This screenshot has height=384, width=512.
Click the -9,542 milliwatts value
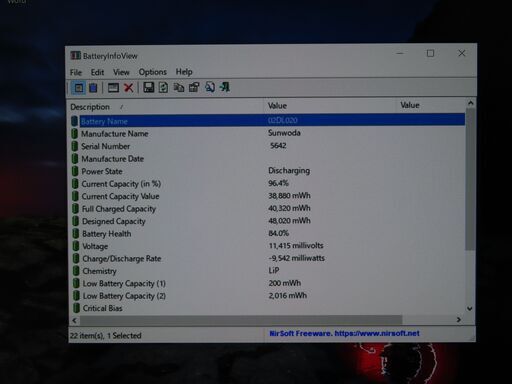point(296,258)
